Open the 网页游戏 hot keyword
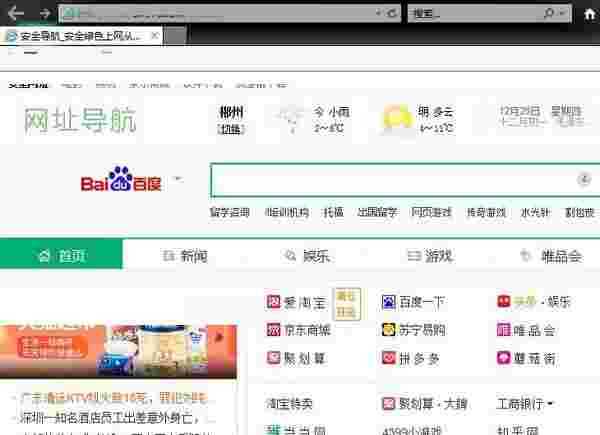 [431, 212]
